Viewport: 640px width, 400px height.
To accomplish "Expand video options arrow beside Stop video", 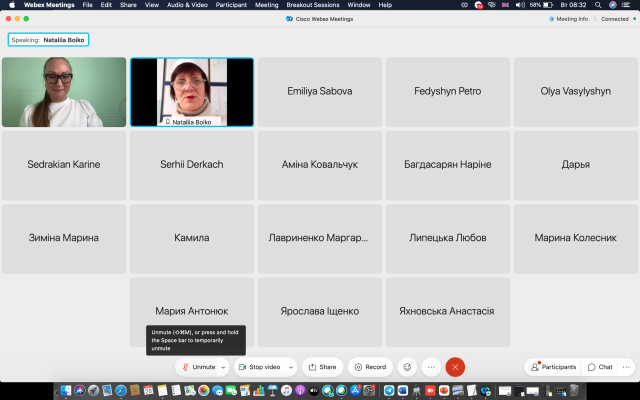I will [x=291, y=367].
